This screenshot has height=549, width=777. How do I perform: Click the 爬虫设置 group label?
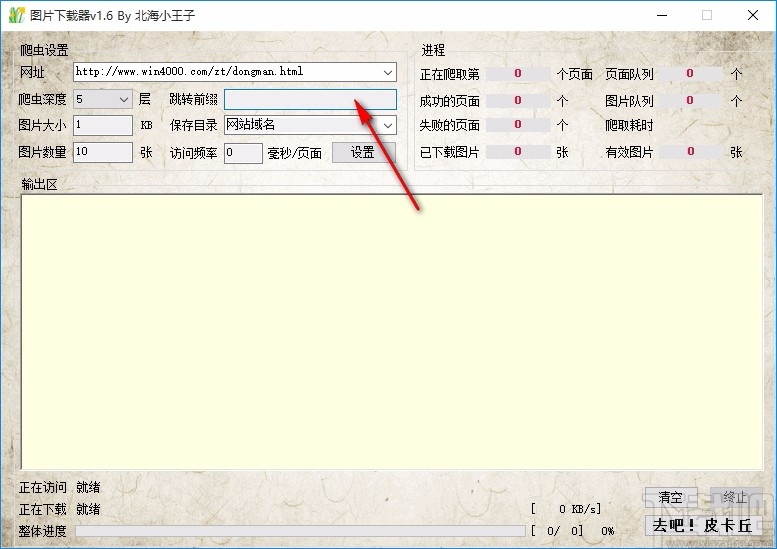pos(44,50)
